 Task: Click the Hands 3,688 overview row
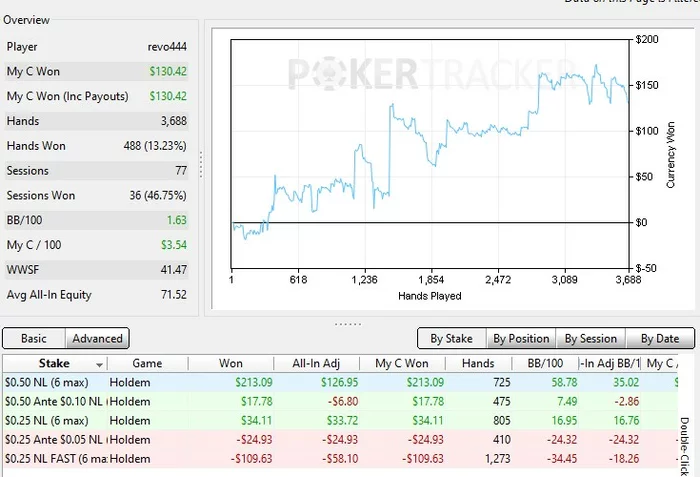click(96, 121)
